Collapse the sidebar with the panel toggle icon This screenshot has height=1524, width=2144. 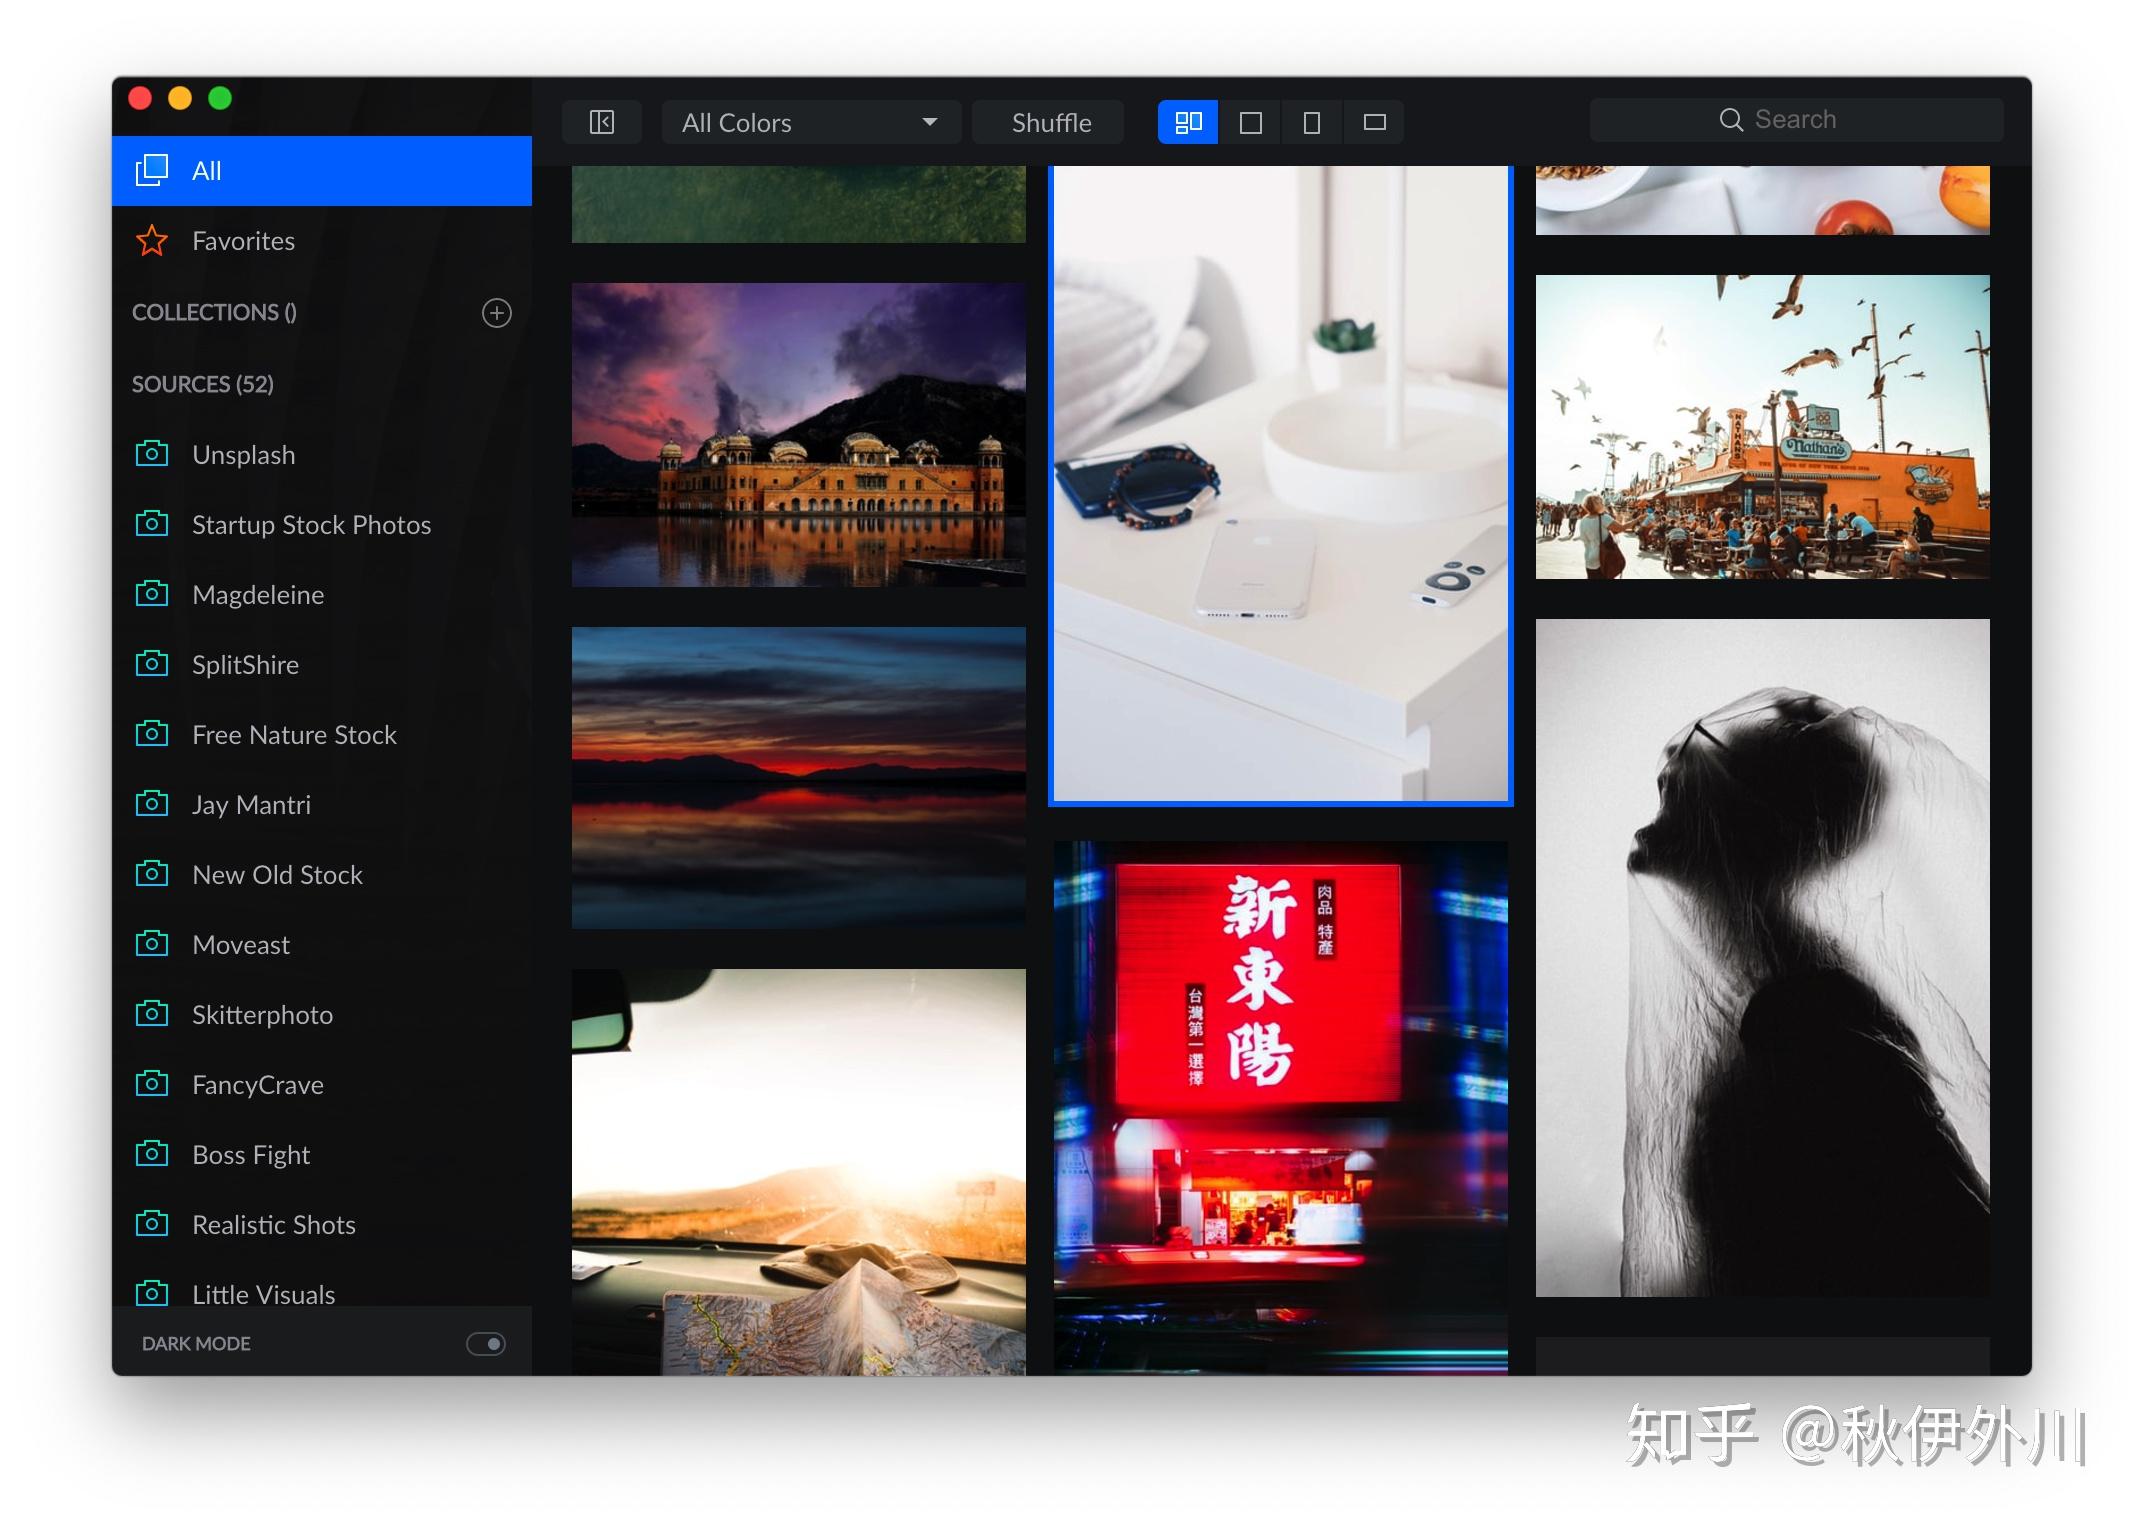601,122
